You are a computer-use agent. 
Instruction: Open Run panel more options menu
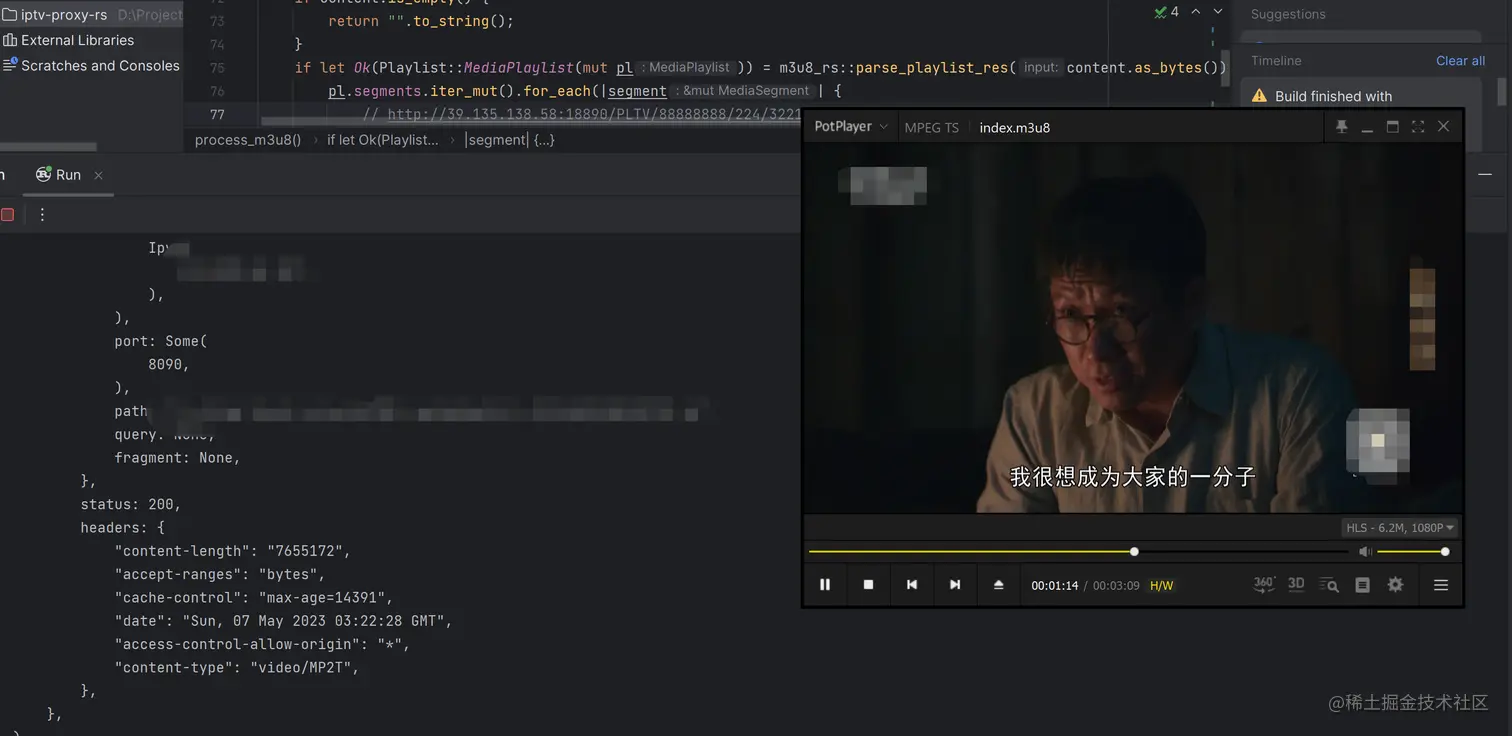click(42, 214)
